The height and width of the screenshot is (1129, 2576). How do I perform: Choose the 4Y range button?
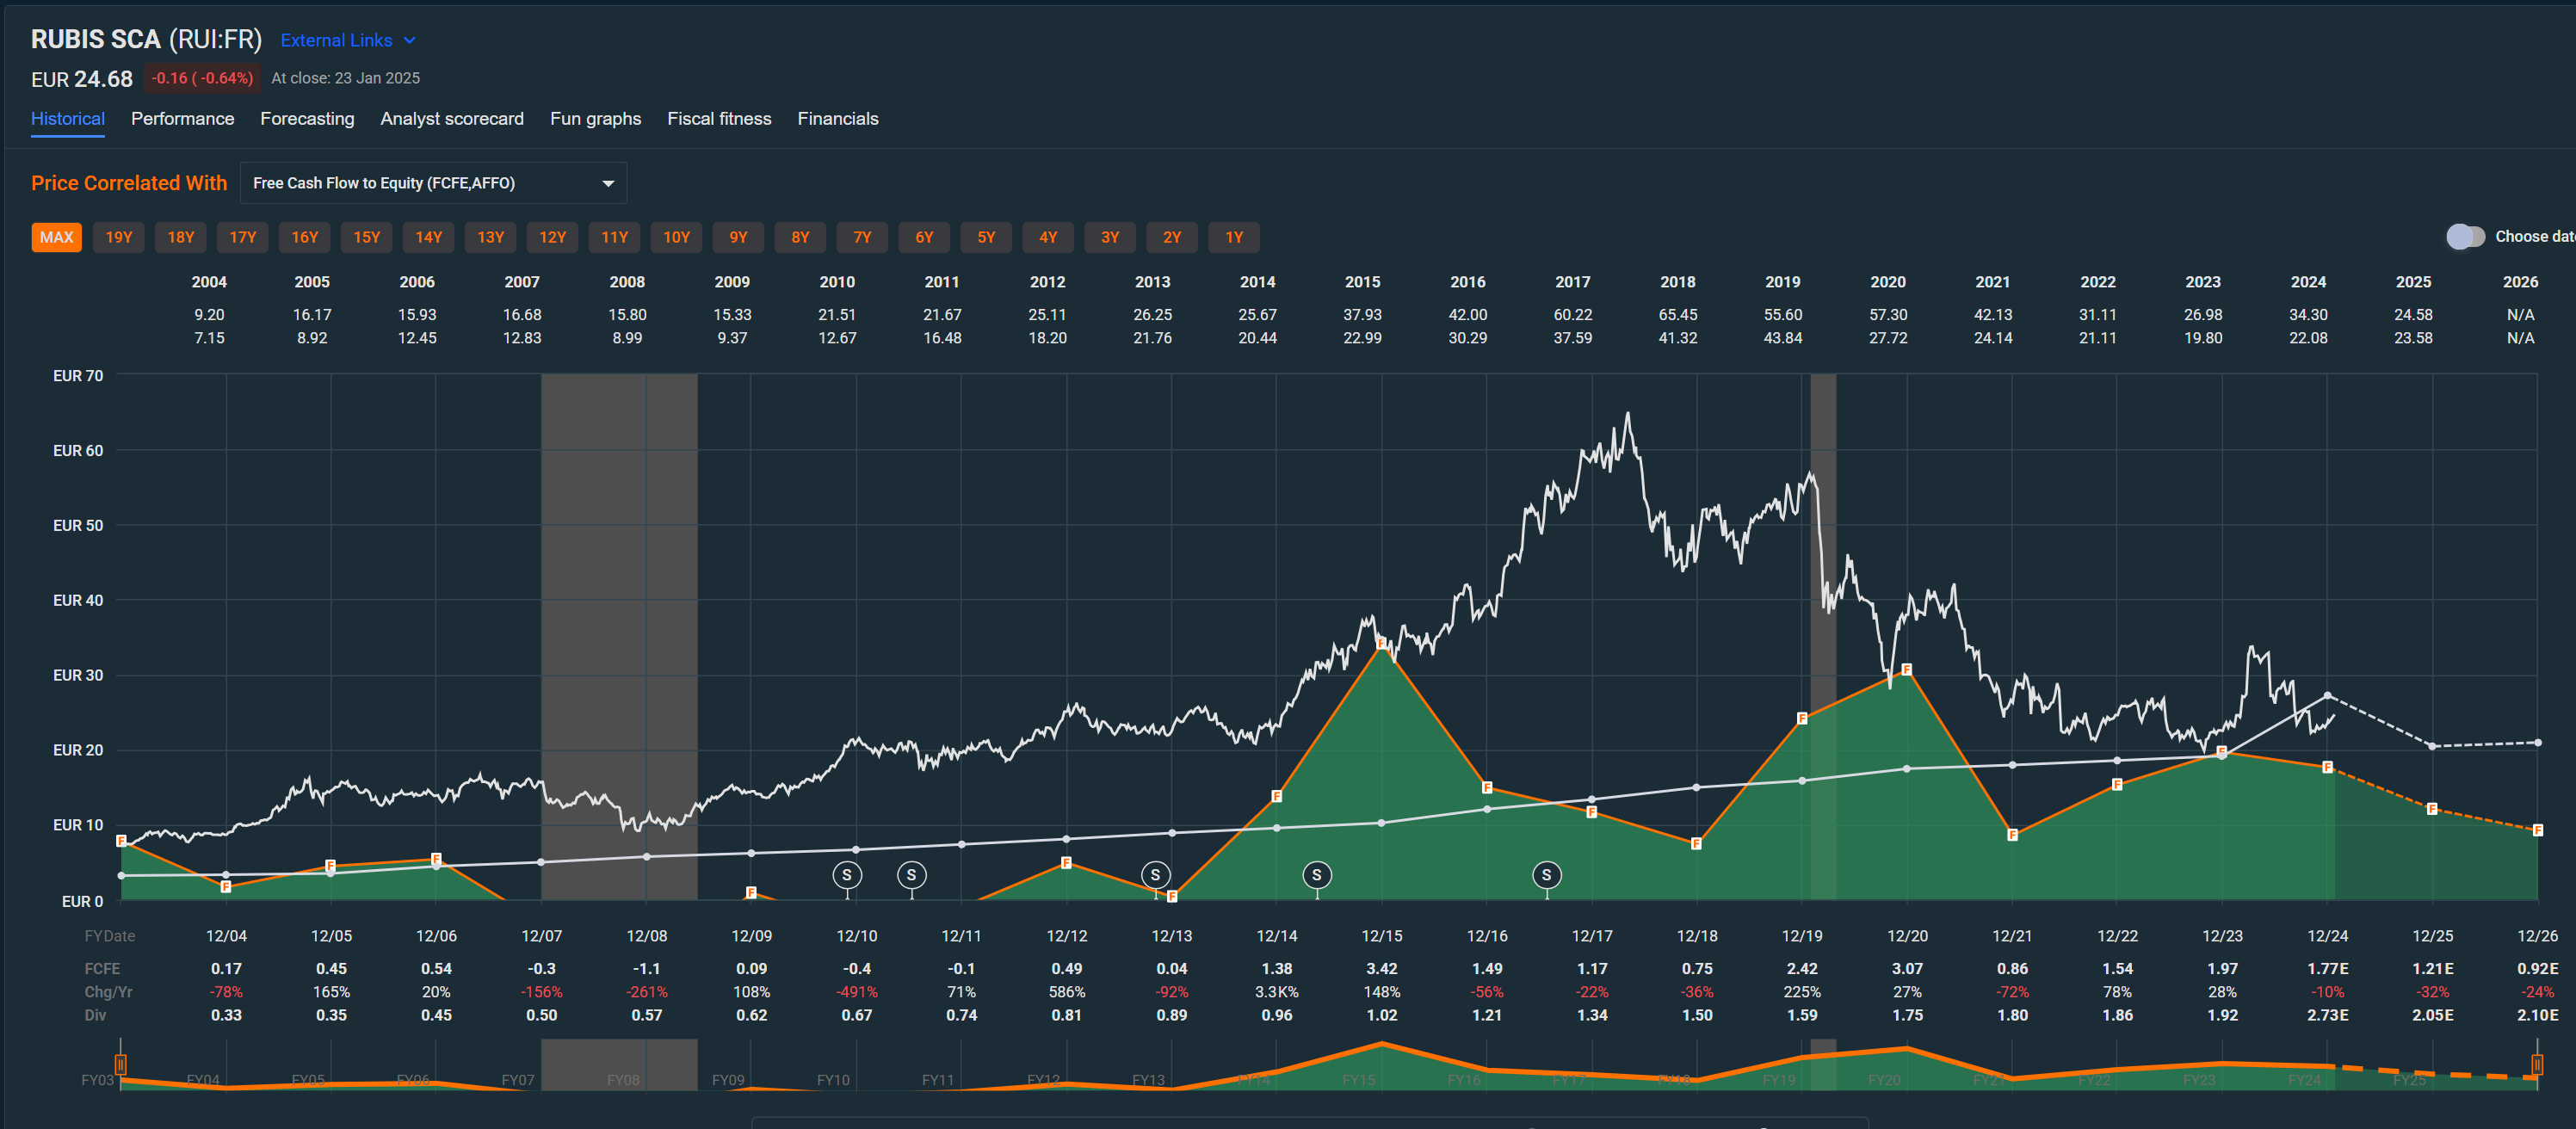1049,237
